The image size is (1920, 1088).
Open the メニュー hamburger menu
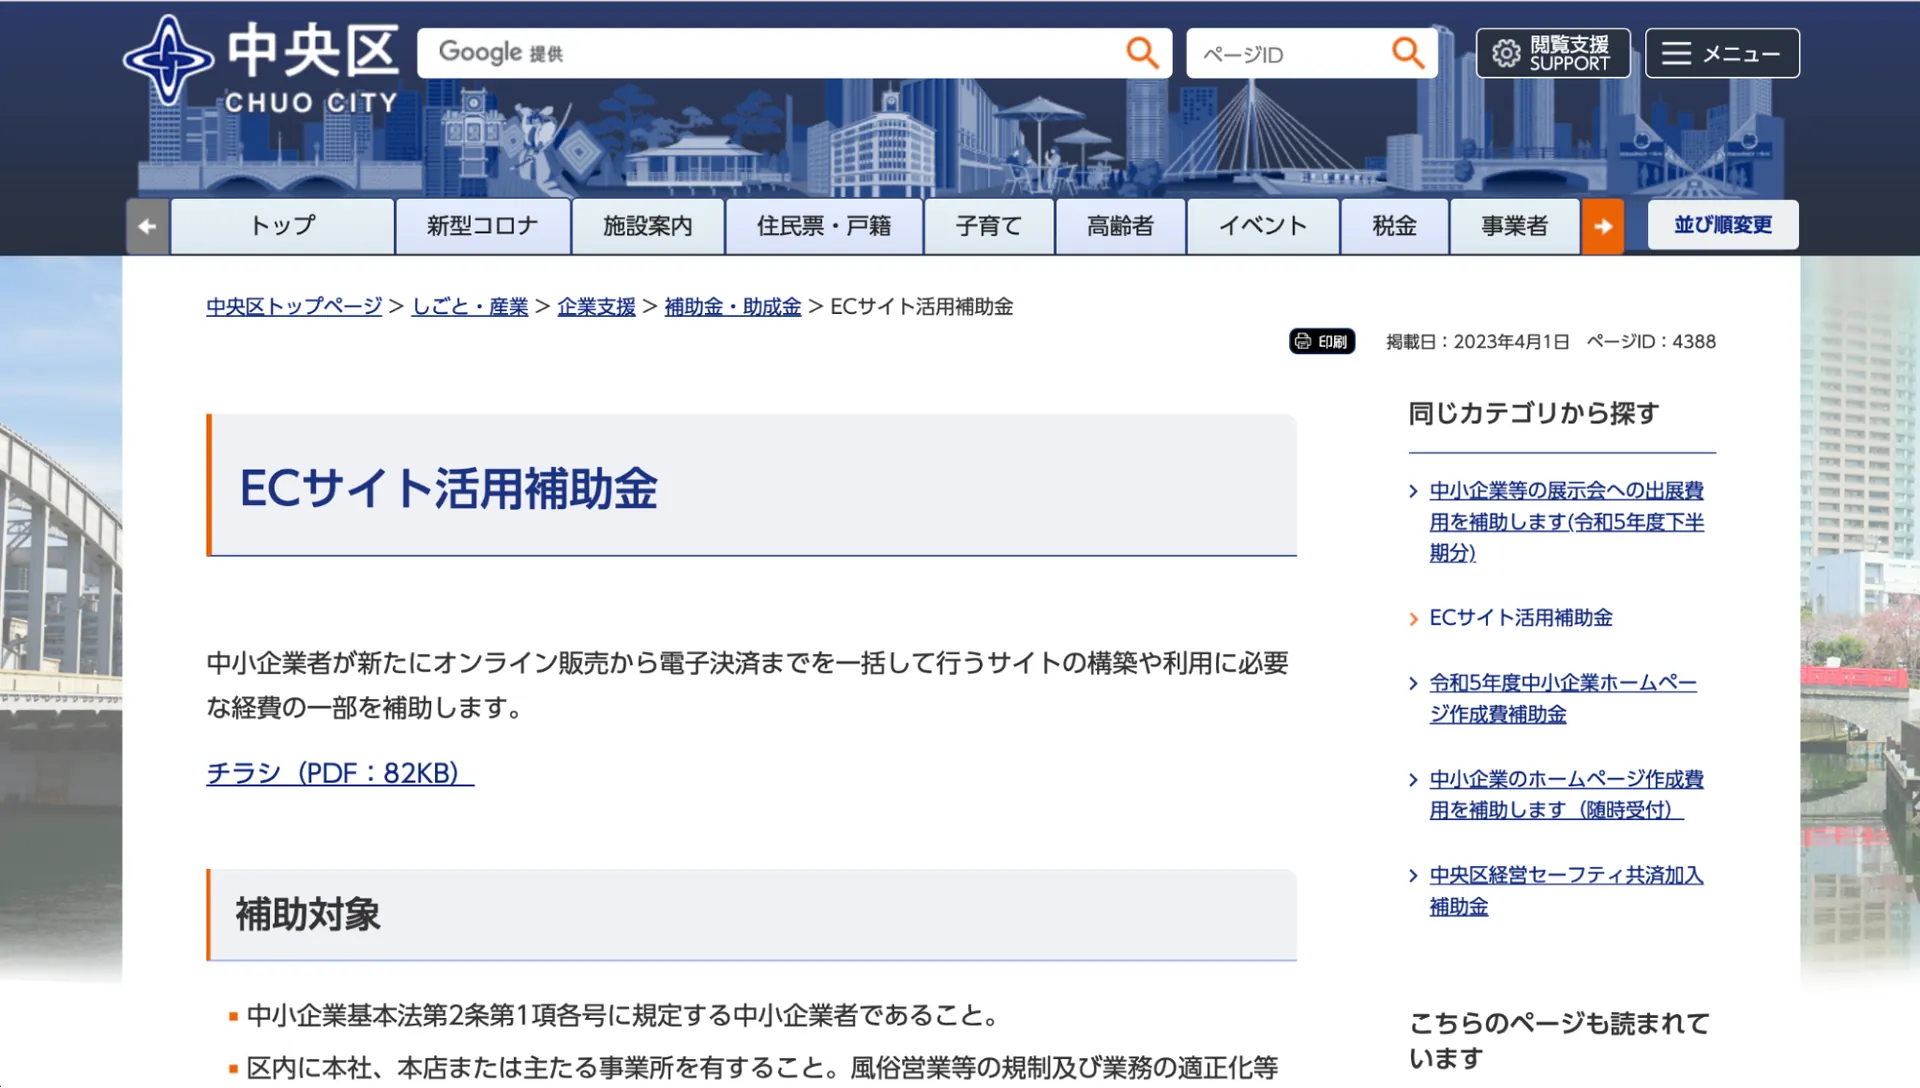pos(1722,53)
